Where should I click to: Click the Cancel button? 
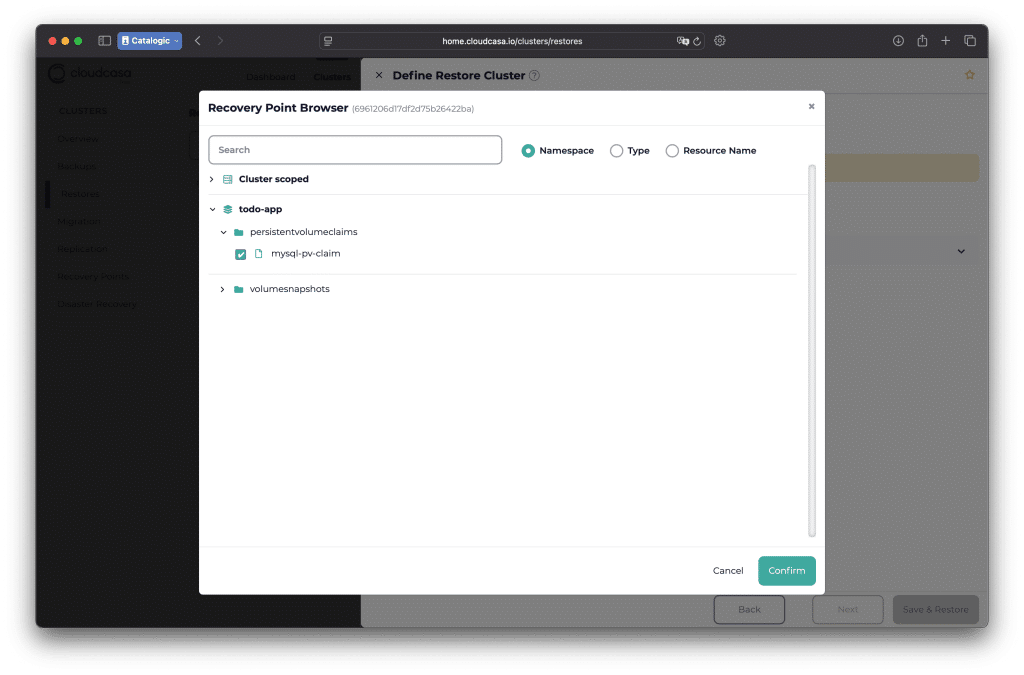[x=728, y=571]
